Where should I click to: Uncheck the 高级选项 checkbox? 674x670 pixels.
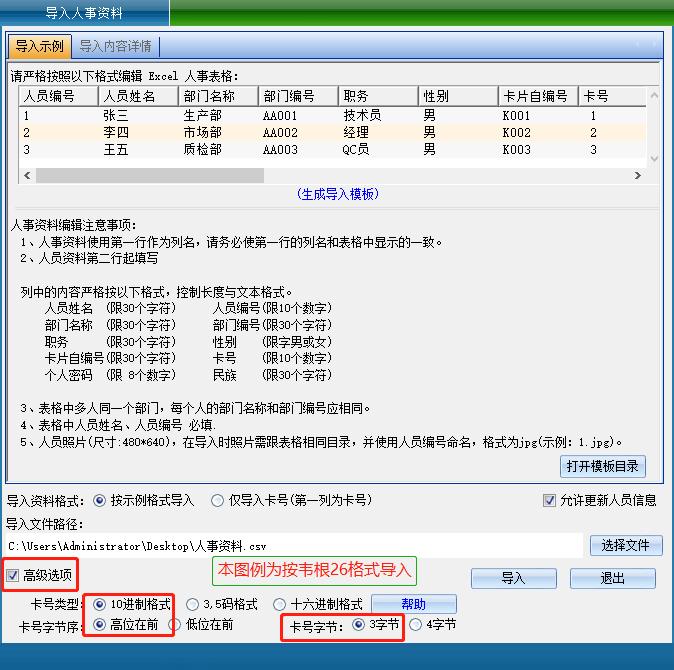click(13, 575)
